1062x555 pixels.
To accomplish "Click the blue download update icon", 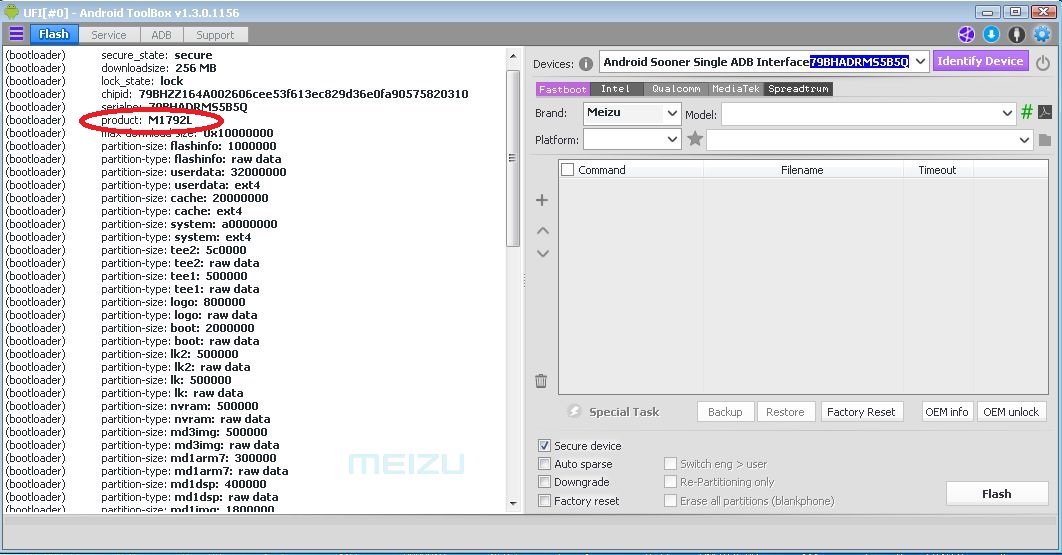I will (992, 35).
